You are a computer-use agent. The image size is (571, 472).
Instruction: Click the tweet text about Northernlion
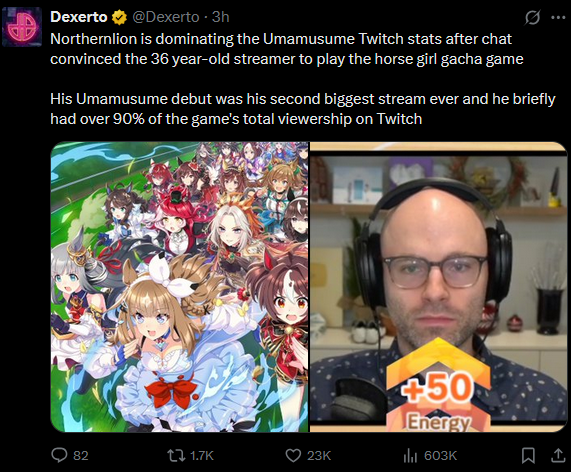pyautogui.click(x=303, y=79)
